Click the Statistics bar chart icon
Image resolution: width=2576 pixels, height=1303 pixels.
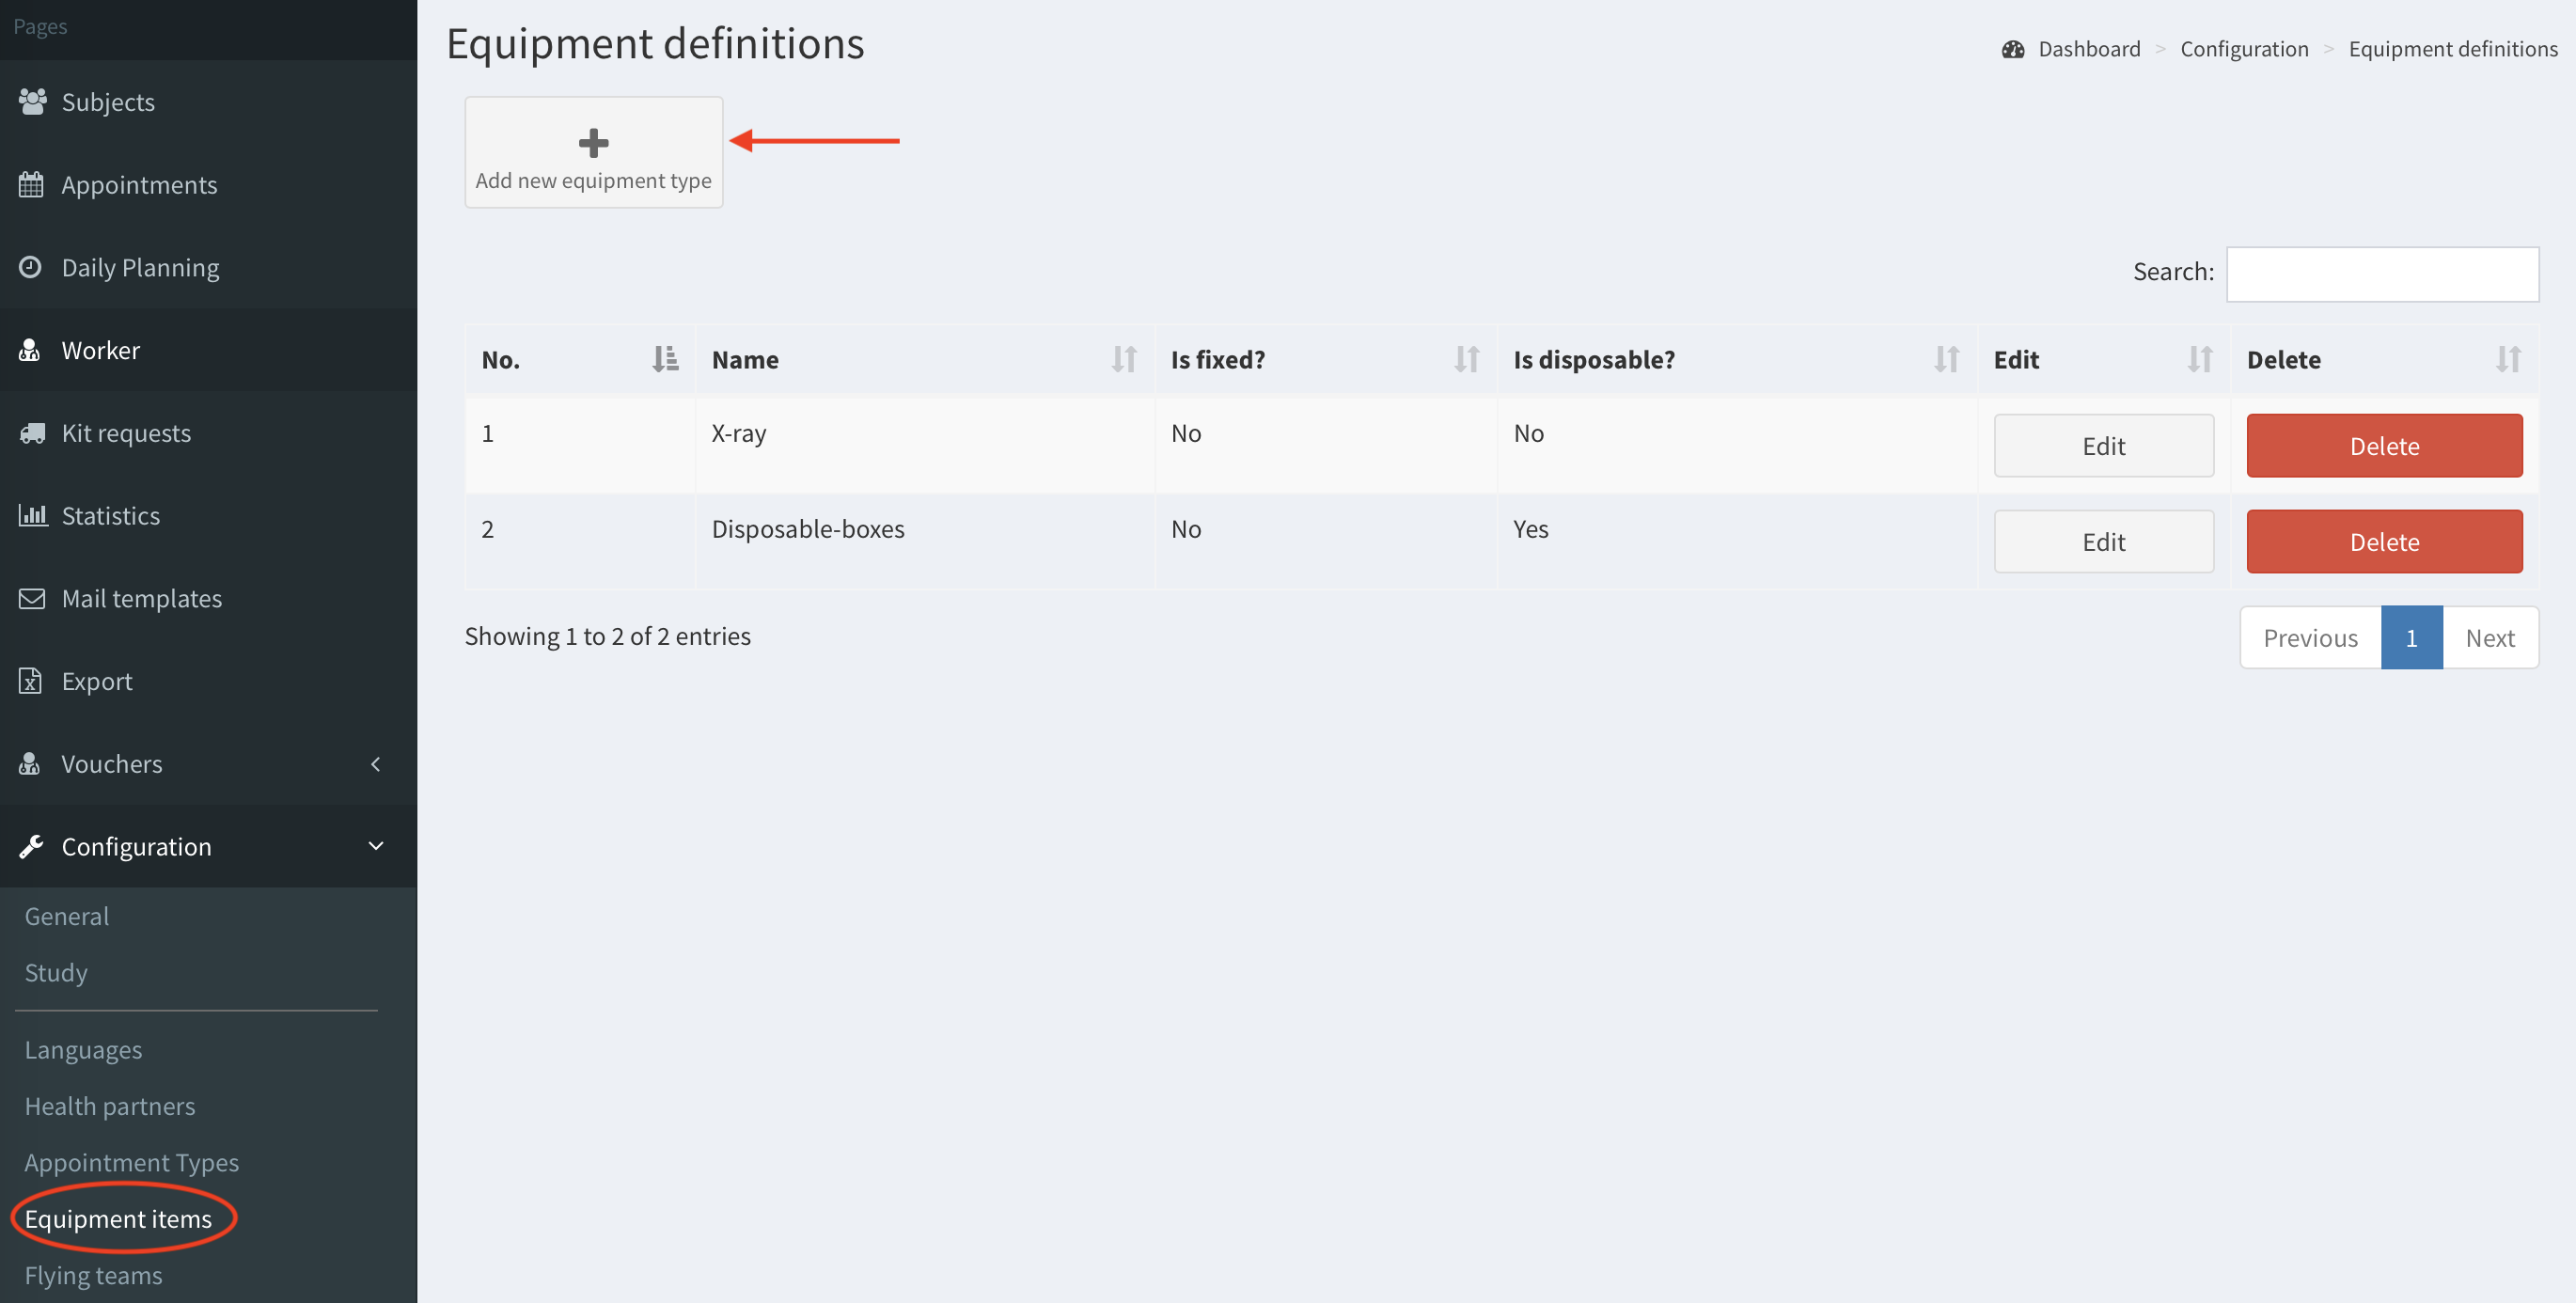(32, 515)
